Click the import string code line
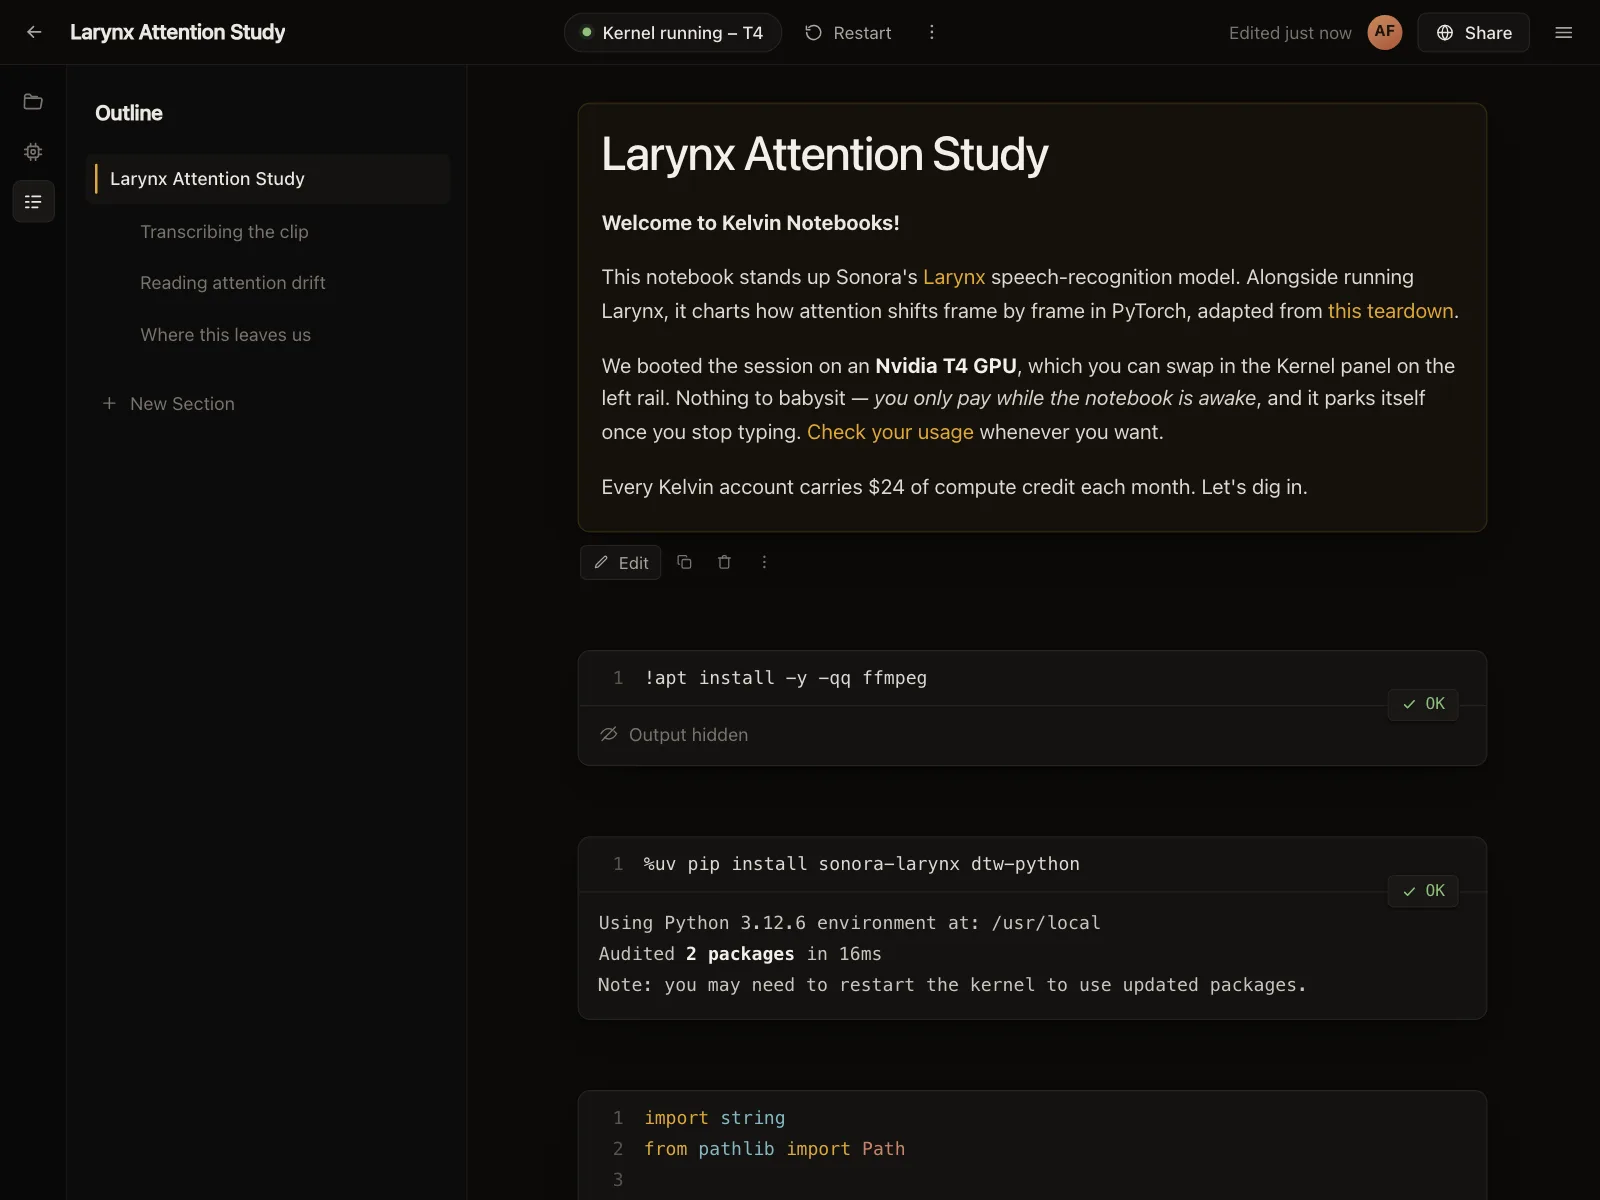Screen dimensions: 1600x1200 pos(715,1118)
